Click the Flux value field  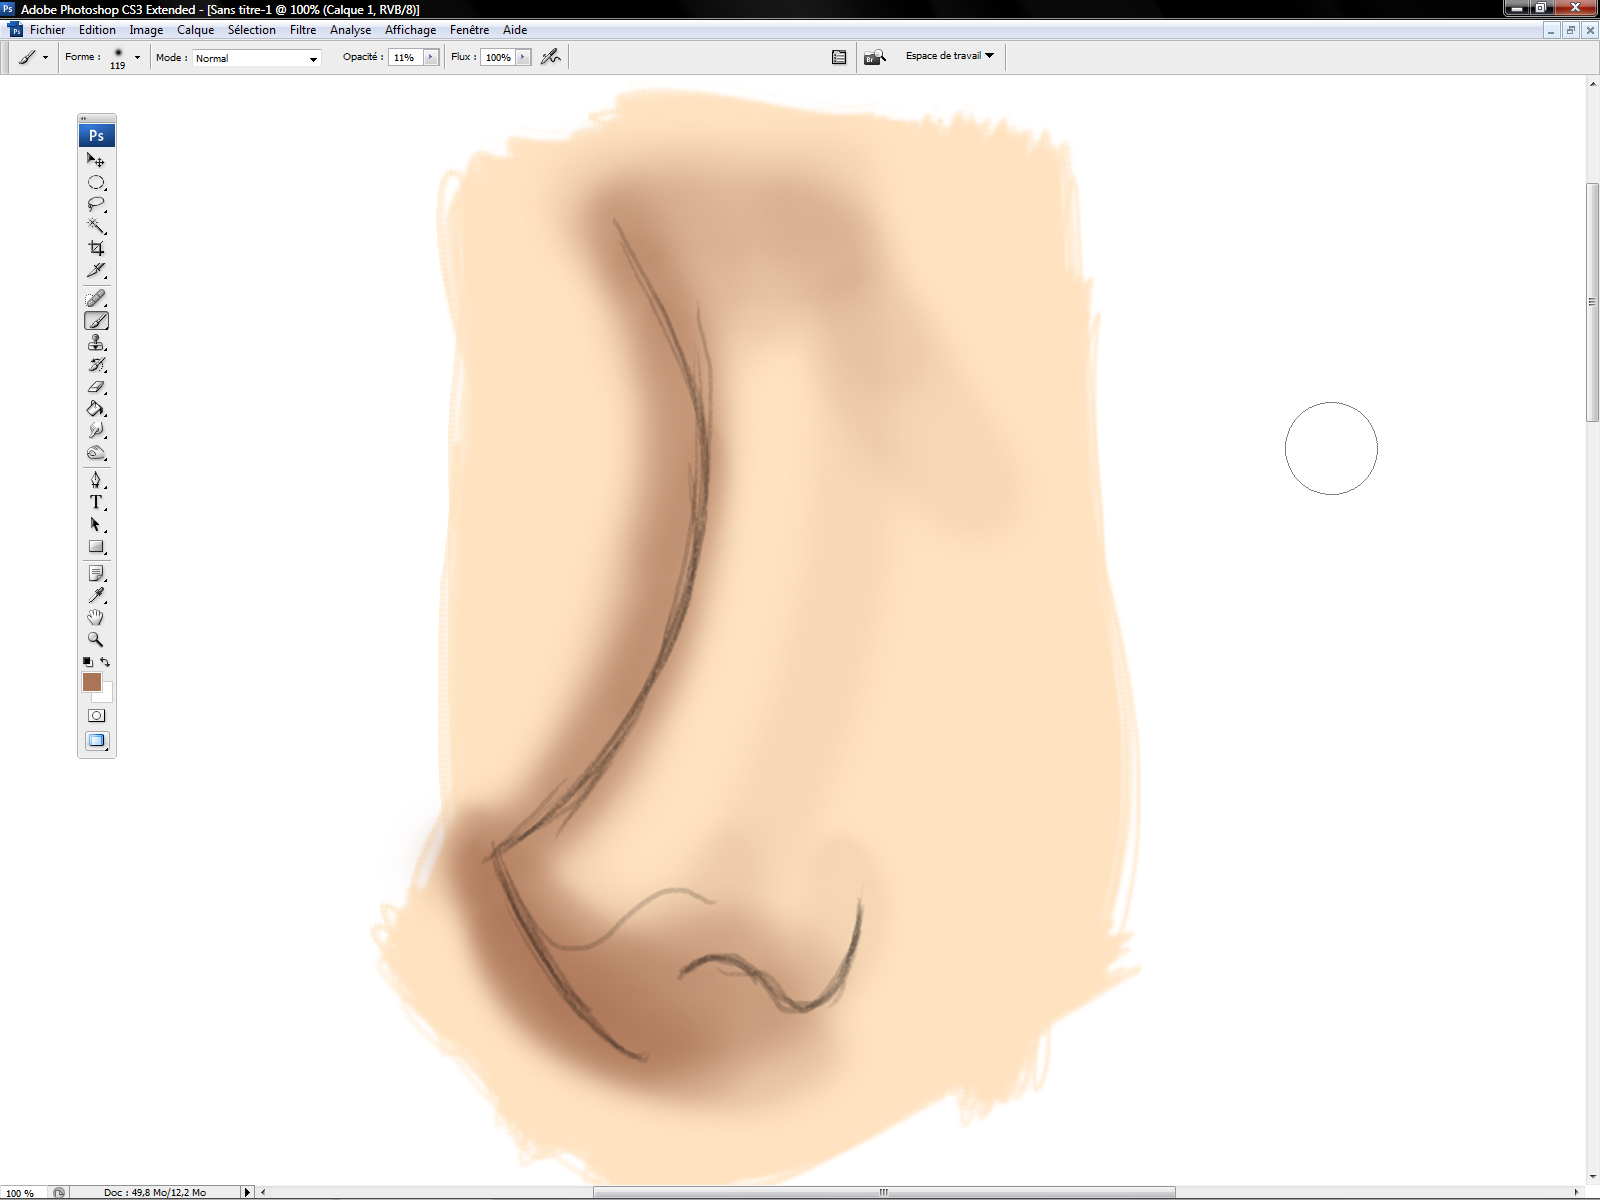[498, 57]
